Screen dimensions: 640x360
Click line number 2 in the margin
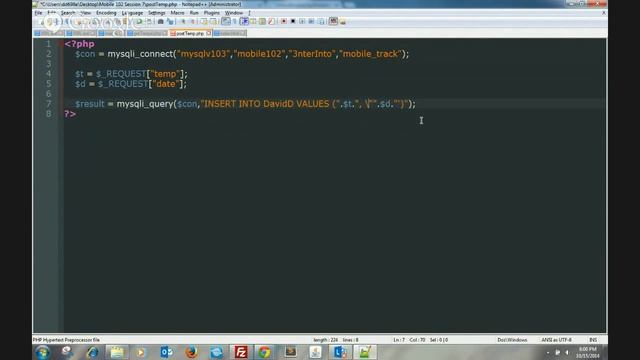pos(49,54)
